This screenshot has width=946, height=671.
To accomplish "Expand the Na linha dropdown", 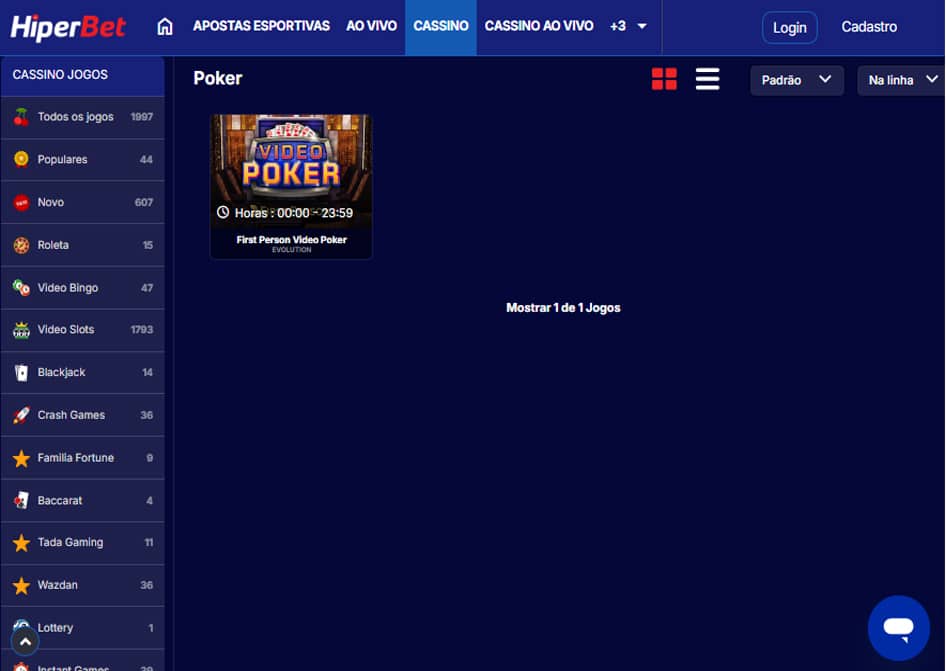I will click(899, 80).
